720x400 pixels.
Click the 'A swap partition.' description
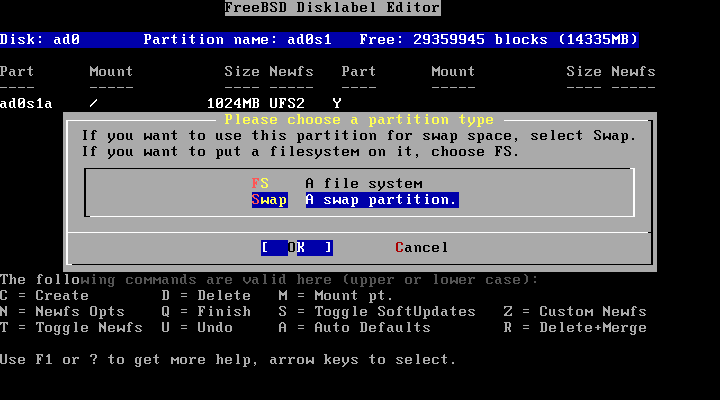382,200
